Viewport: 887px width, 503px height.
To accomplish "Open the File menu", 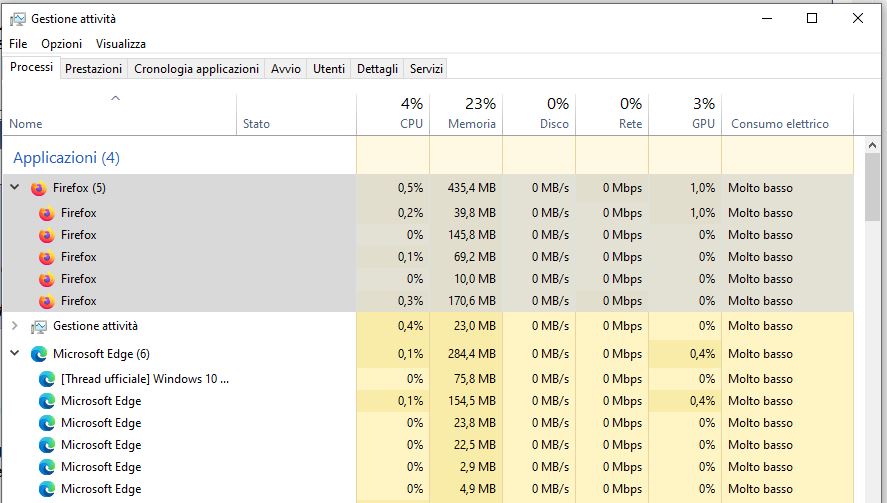I will 18,44.
